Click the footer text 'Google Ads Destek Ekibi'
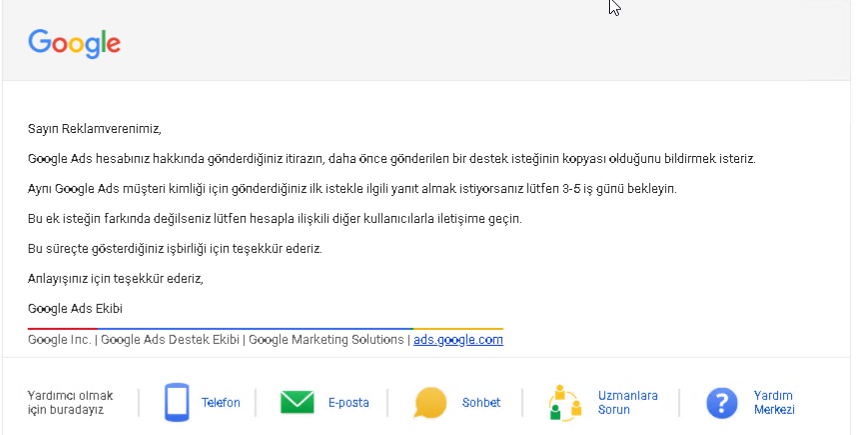This screenshot has height=435, width=858. tap(170, 340)
